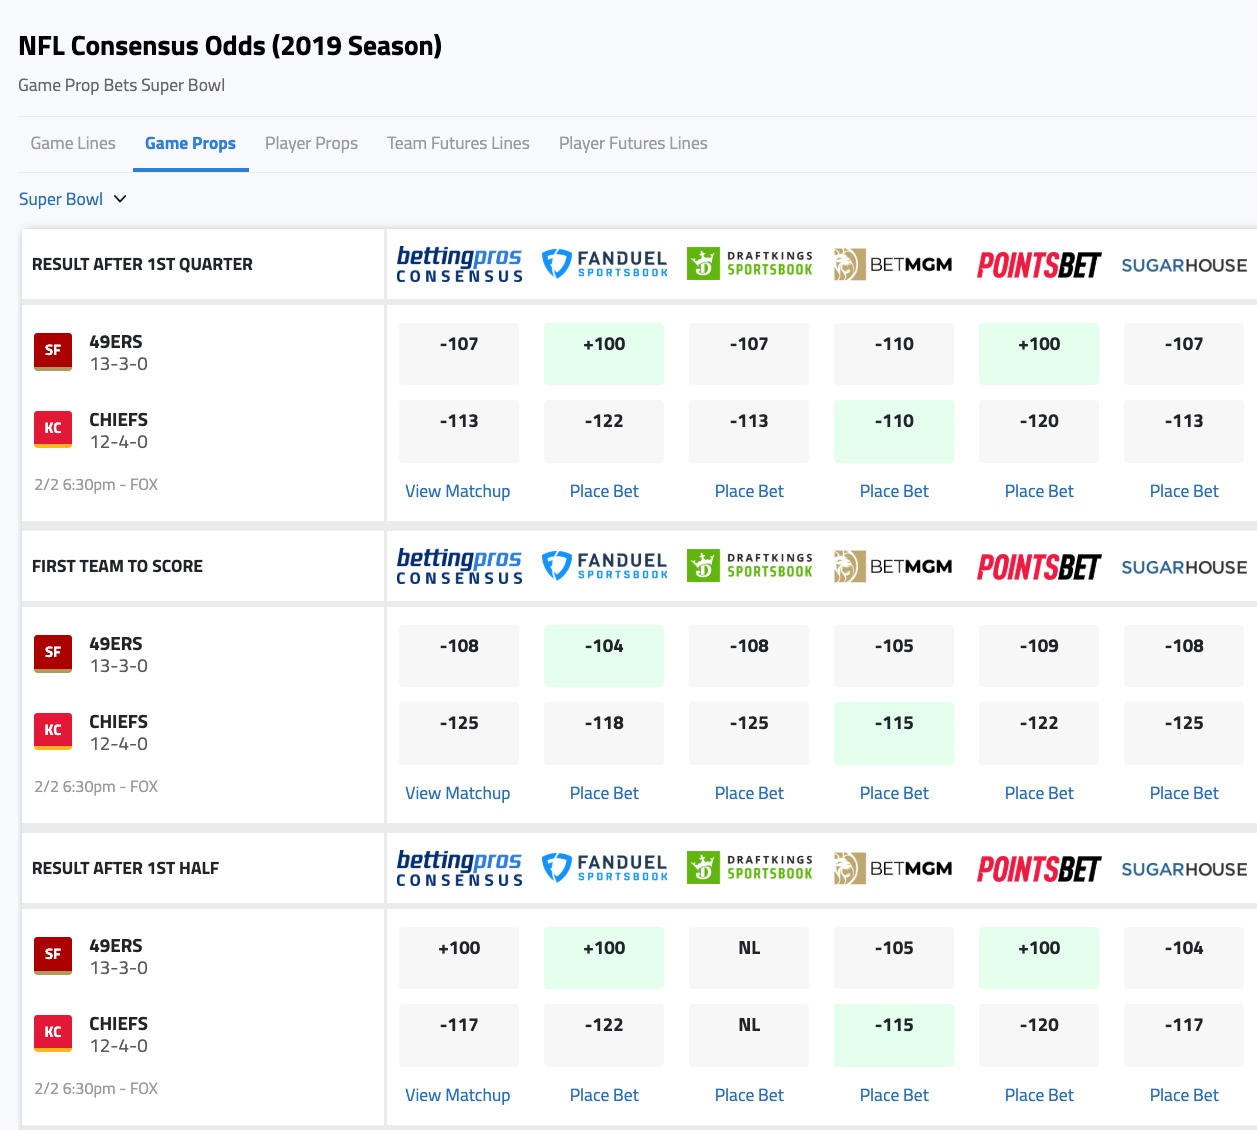Click the SF team icon in Result After 1st Half

[x=53, y=955]
